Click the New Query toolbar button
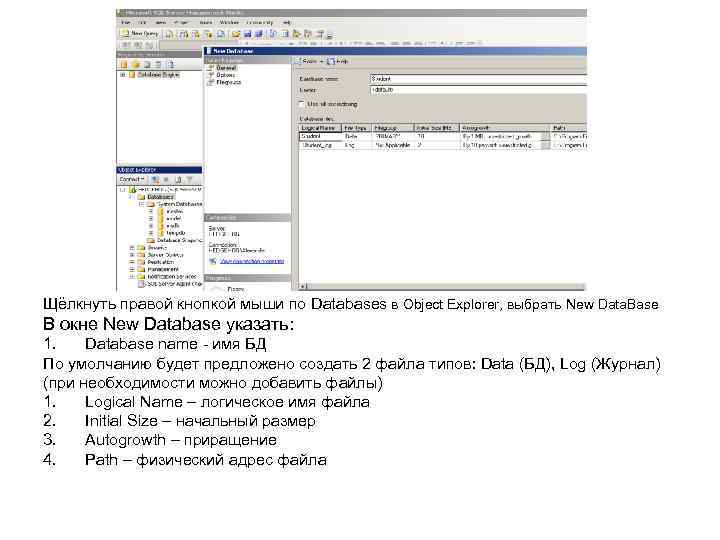720x540 pixels. pos(140,33)
